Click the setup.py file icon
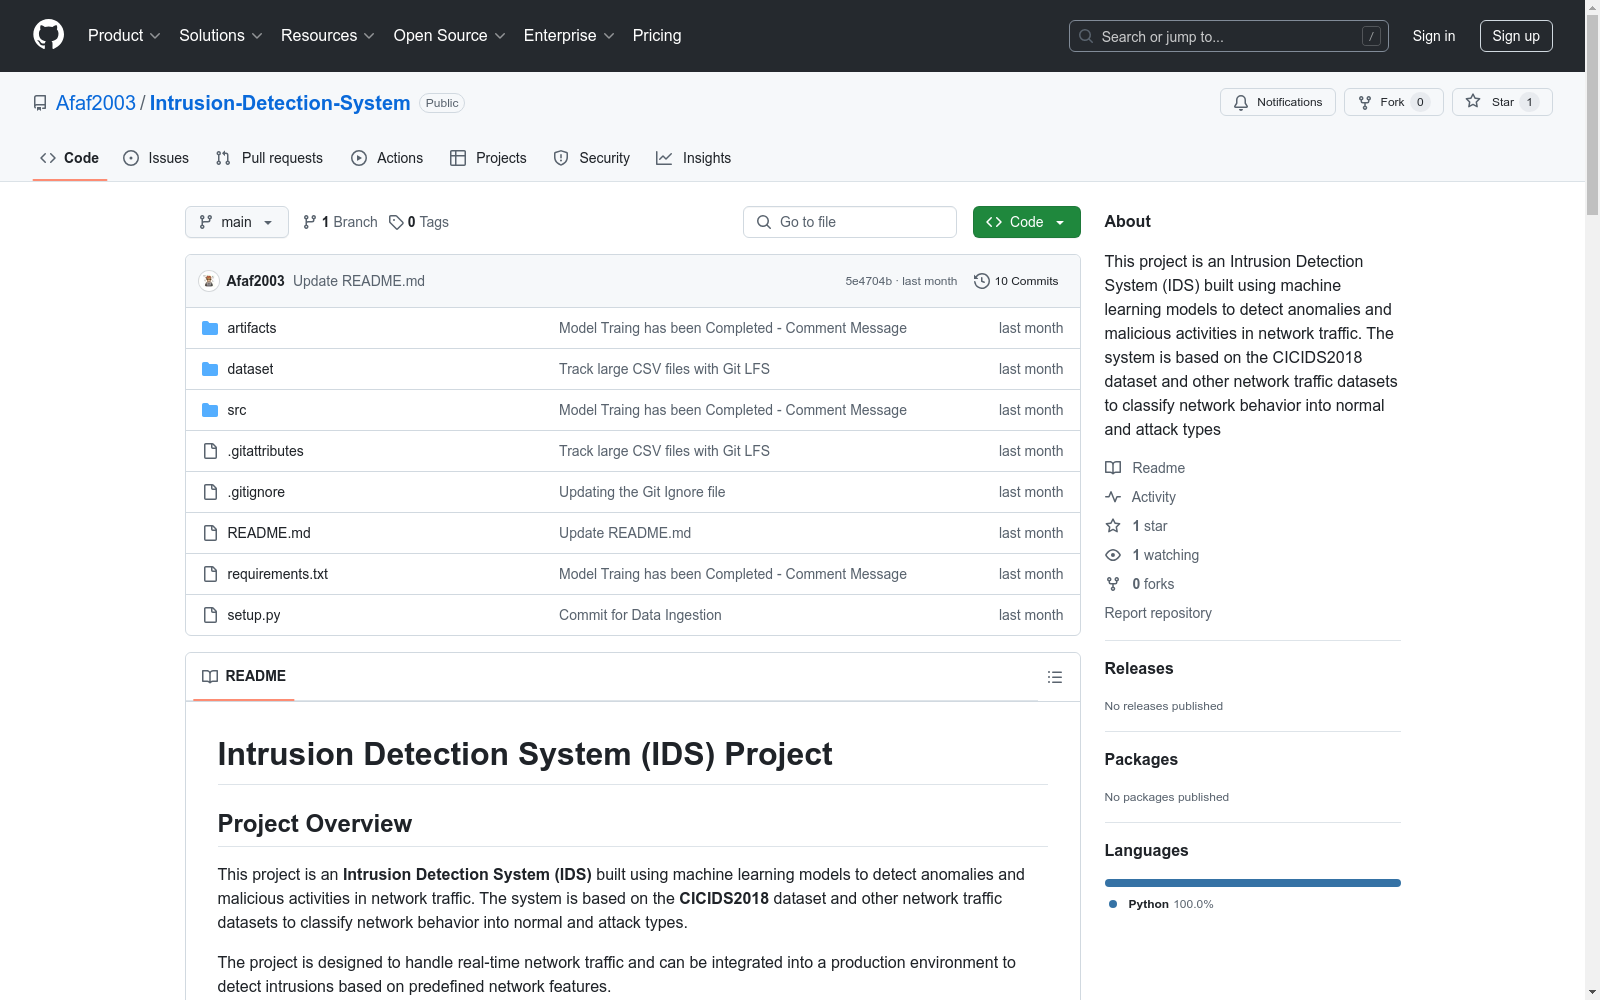1600x1000 pixels. (210, 615)
